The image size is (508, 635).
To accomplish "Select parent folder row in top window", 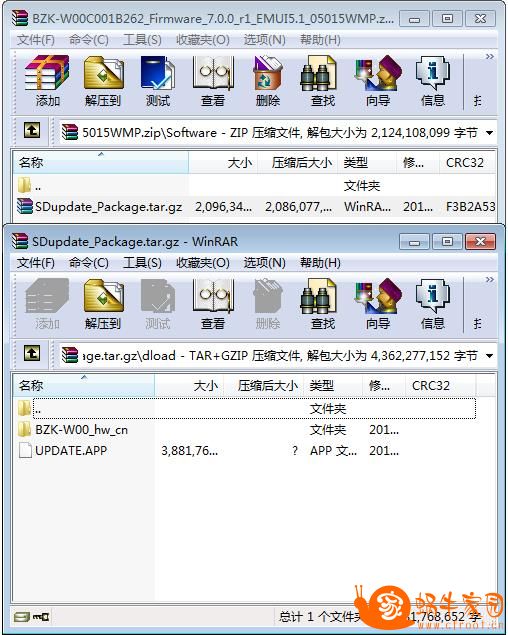I will [x=255, y=186].
